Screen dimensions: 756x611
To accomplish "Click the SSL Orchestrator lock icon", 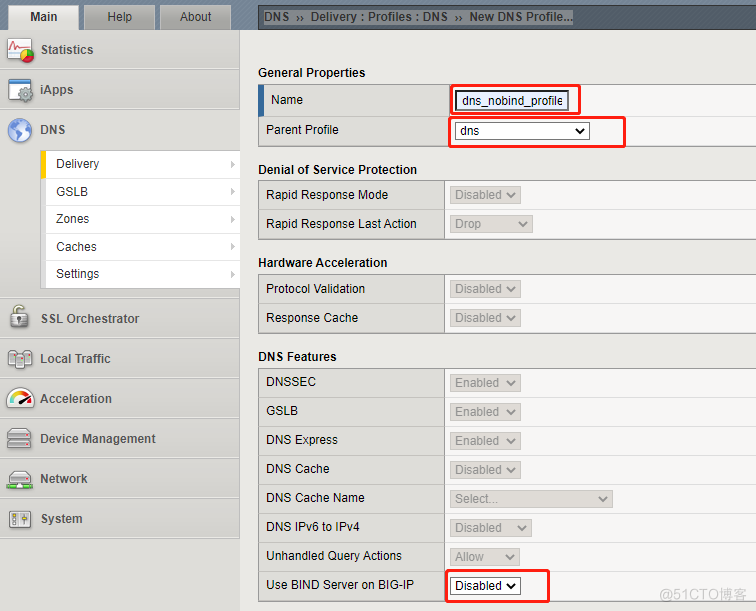I will (20, 318).
